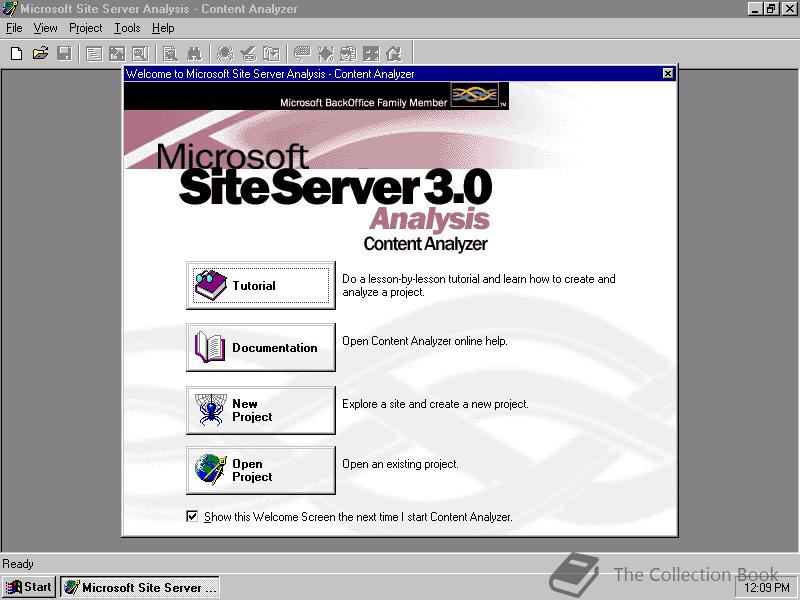The width and height of the screenshot is (800, 600).
Task: Click the spider explore toolbar icon
Action: (x=224, y=53)
